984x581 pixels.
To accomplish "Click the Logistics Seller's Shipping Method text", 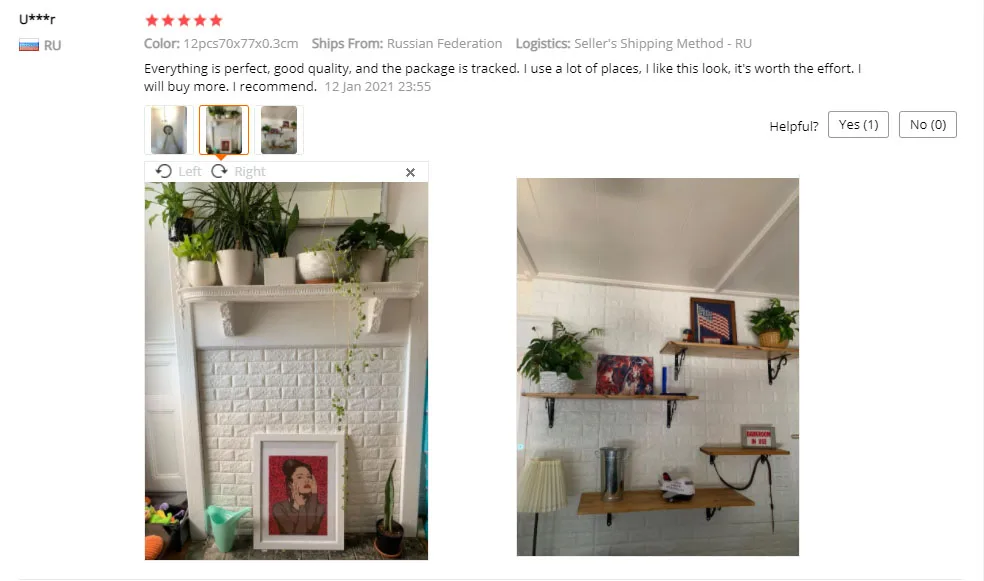I will tap(634, 43).
